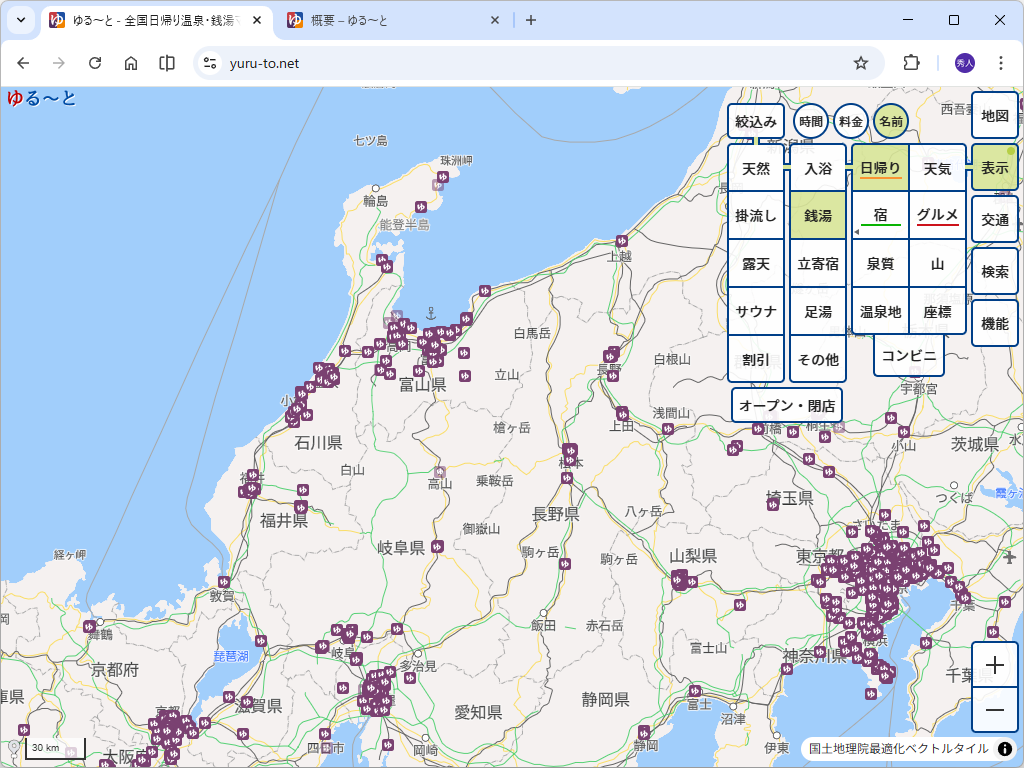The width and height of the screenshot is (1024, 768).
Task: Click the コンビニ button
Action: point(908,356)
